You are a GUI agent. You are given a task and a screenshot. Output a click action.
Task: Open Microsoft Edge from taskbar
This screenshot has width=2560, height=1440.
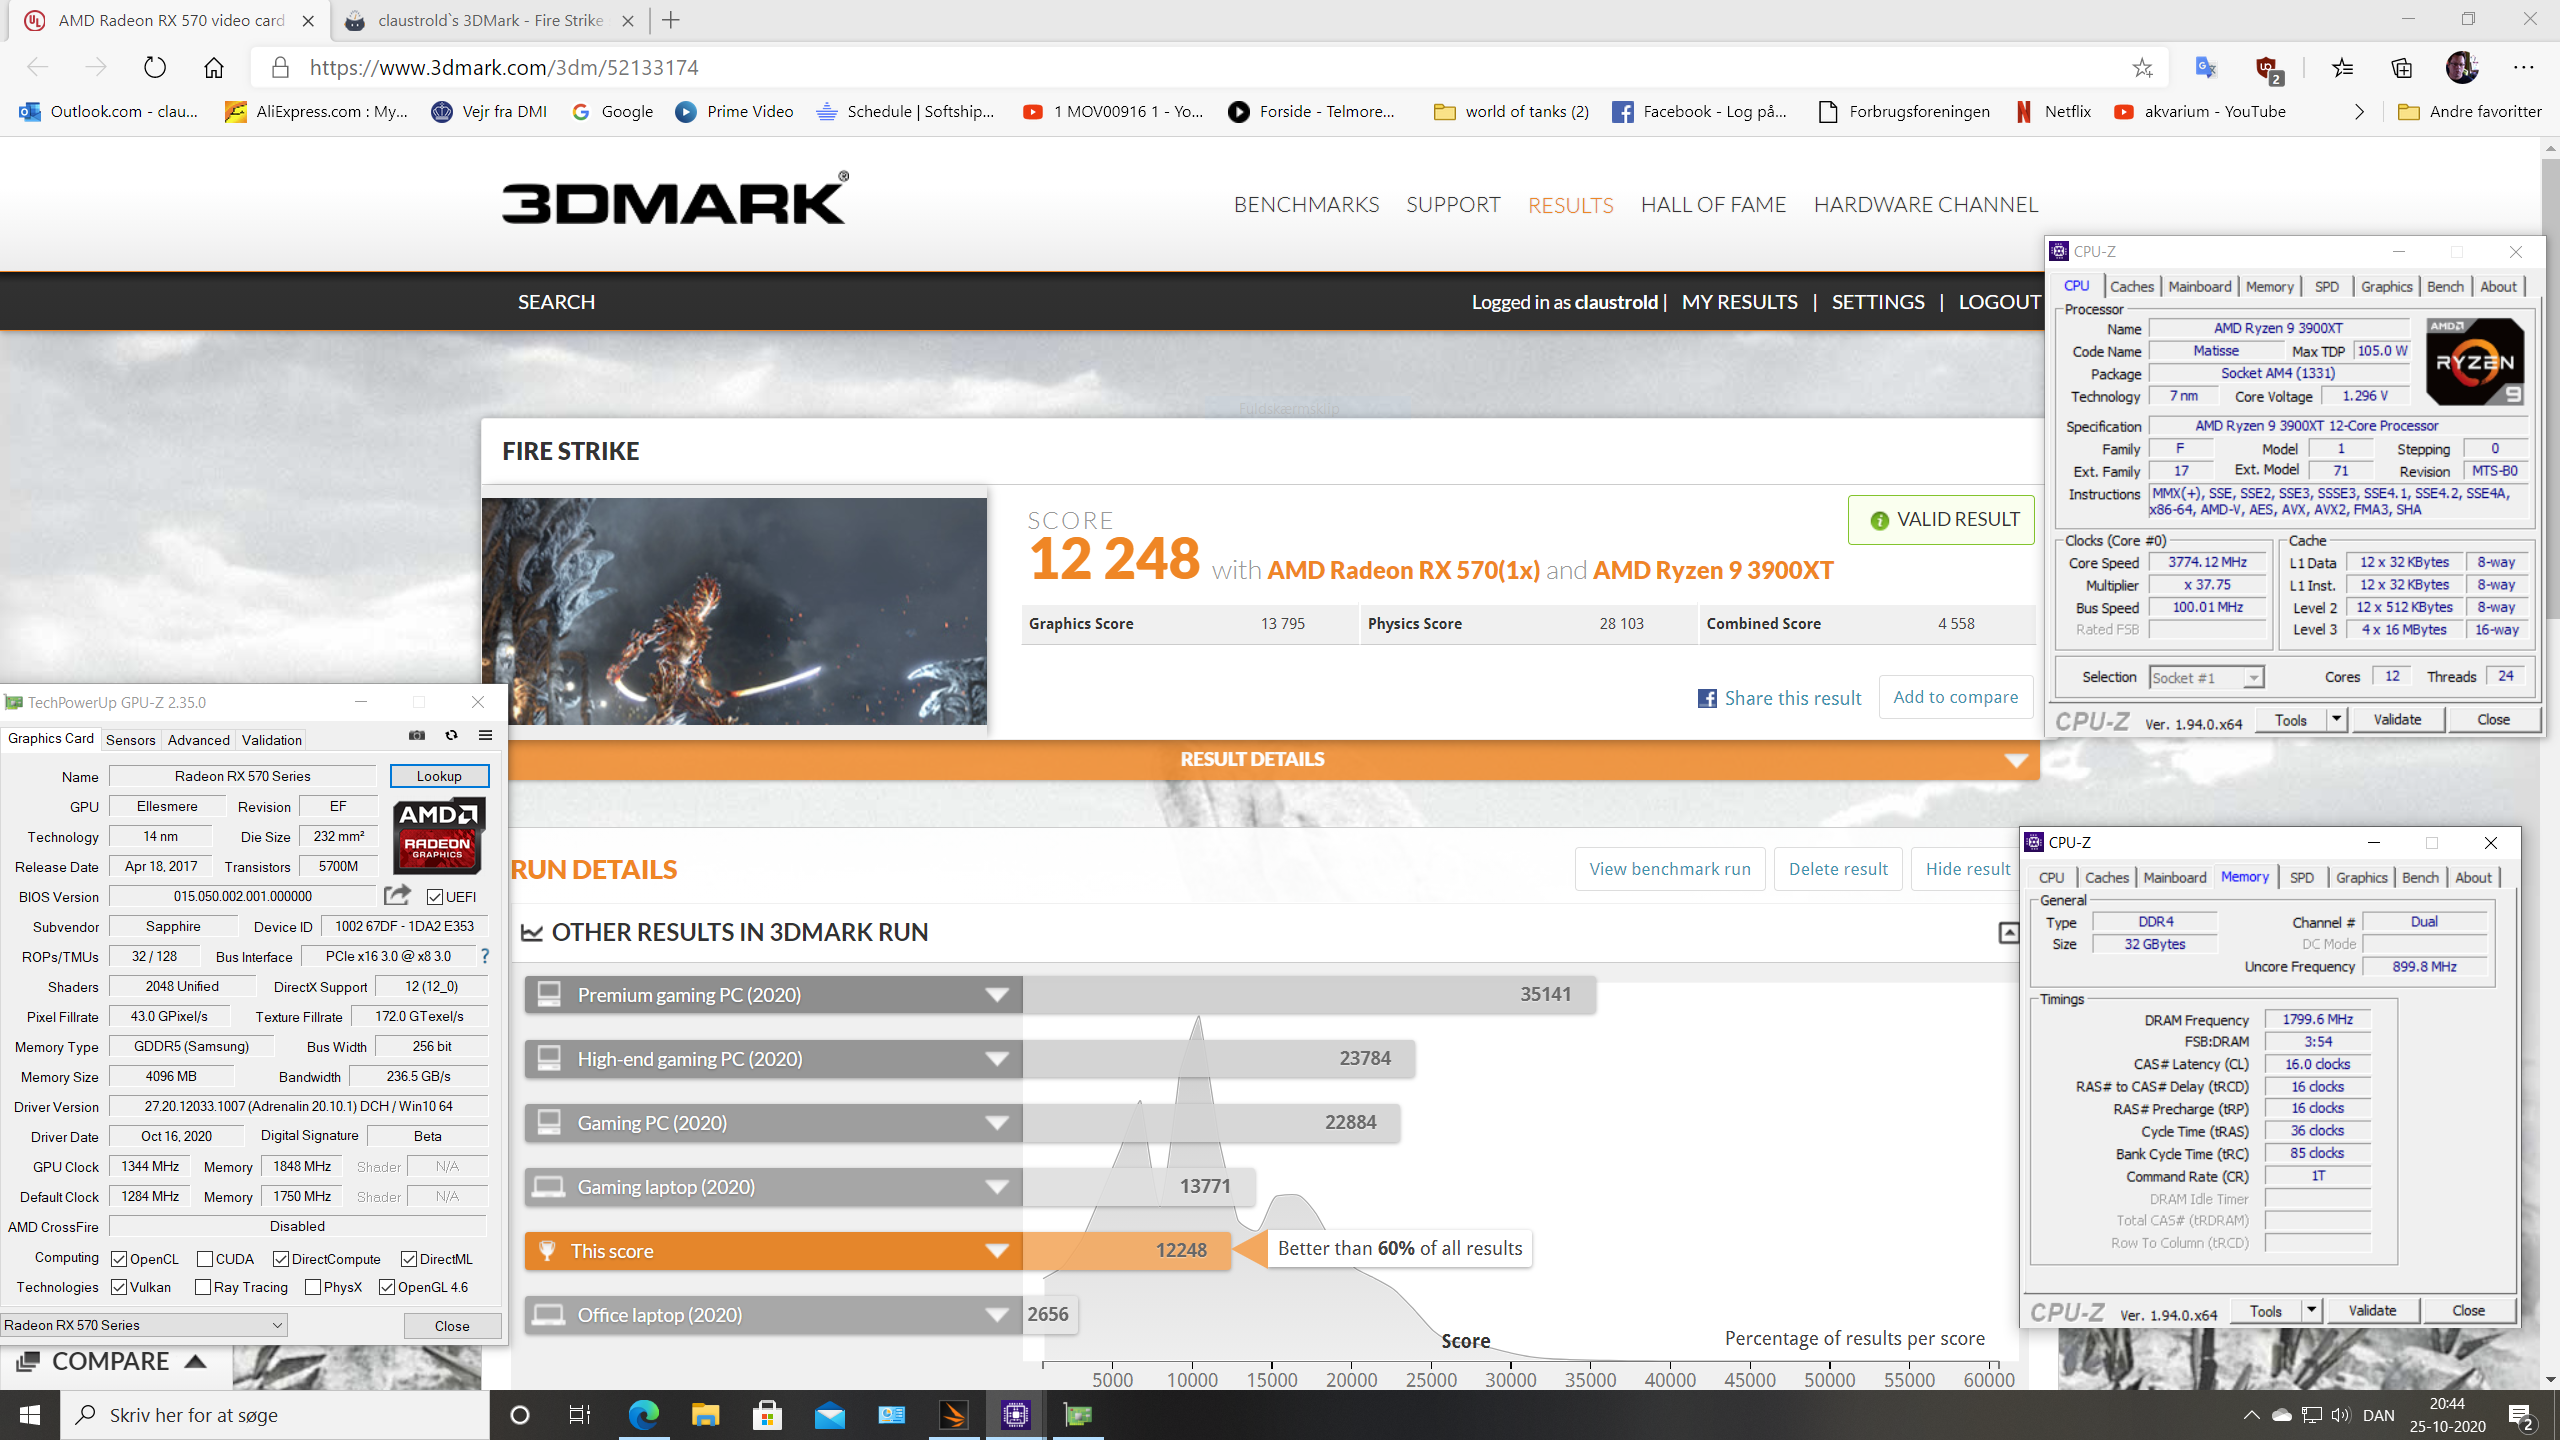(x=643, y=1414)
